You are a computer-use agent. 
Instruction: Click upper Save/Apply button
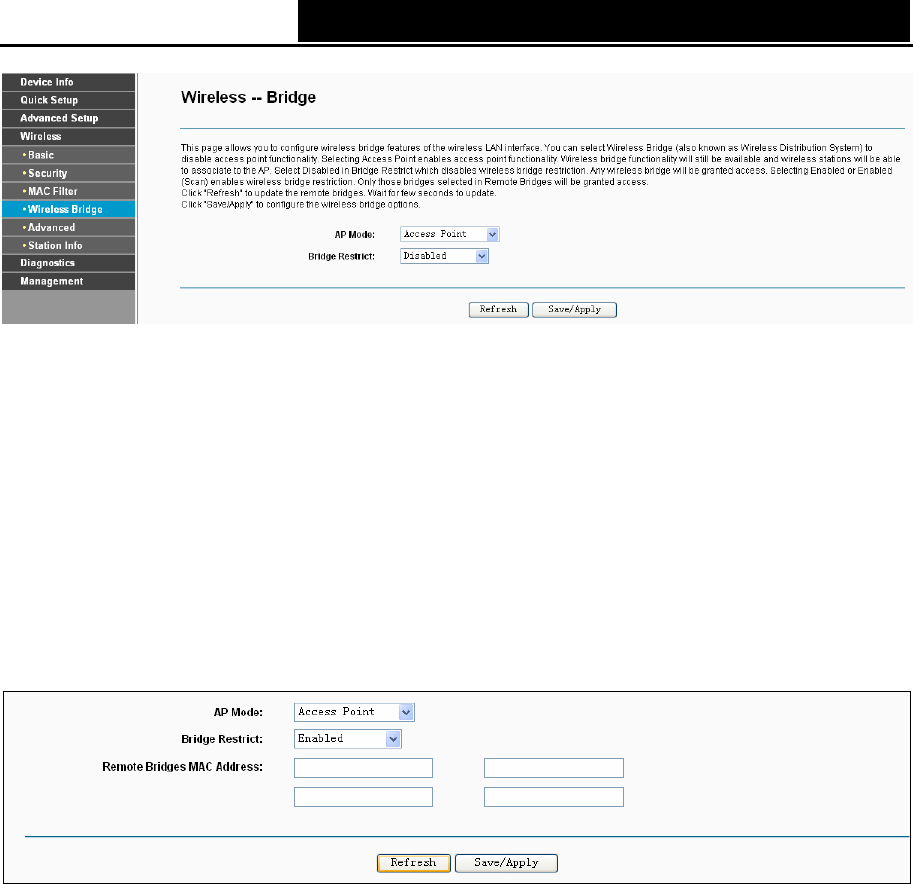click(574, 310)
